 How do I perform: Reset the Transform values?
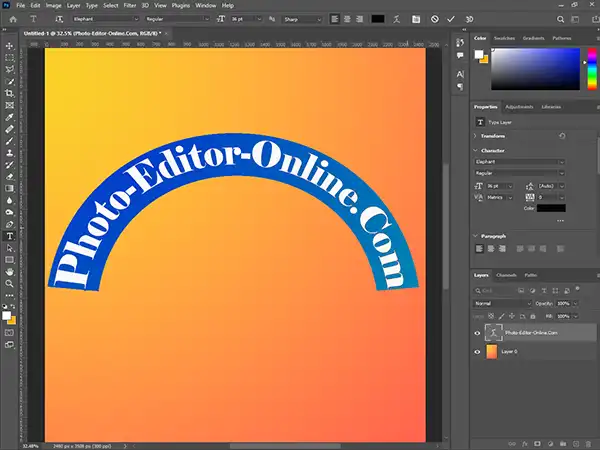(x=562, y=136)
